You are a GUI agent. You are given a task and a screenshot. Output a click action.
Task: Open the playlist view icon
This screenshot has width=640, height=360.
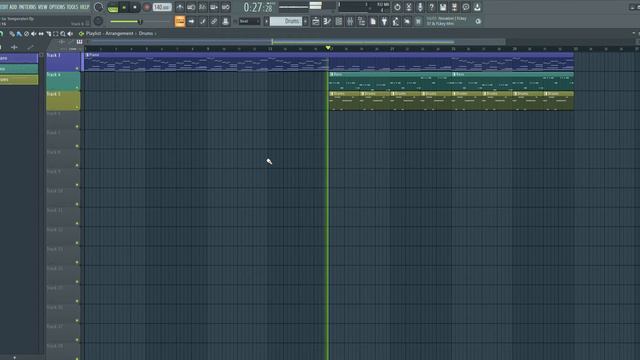coord(316,21)
